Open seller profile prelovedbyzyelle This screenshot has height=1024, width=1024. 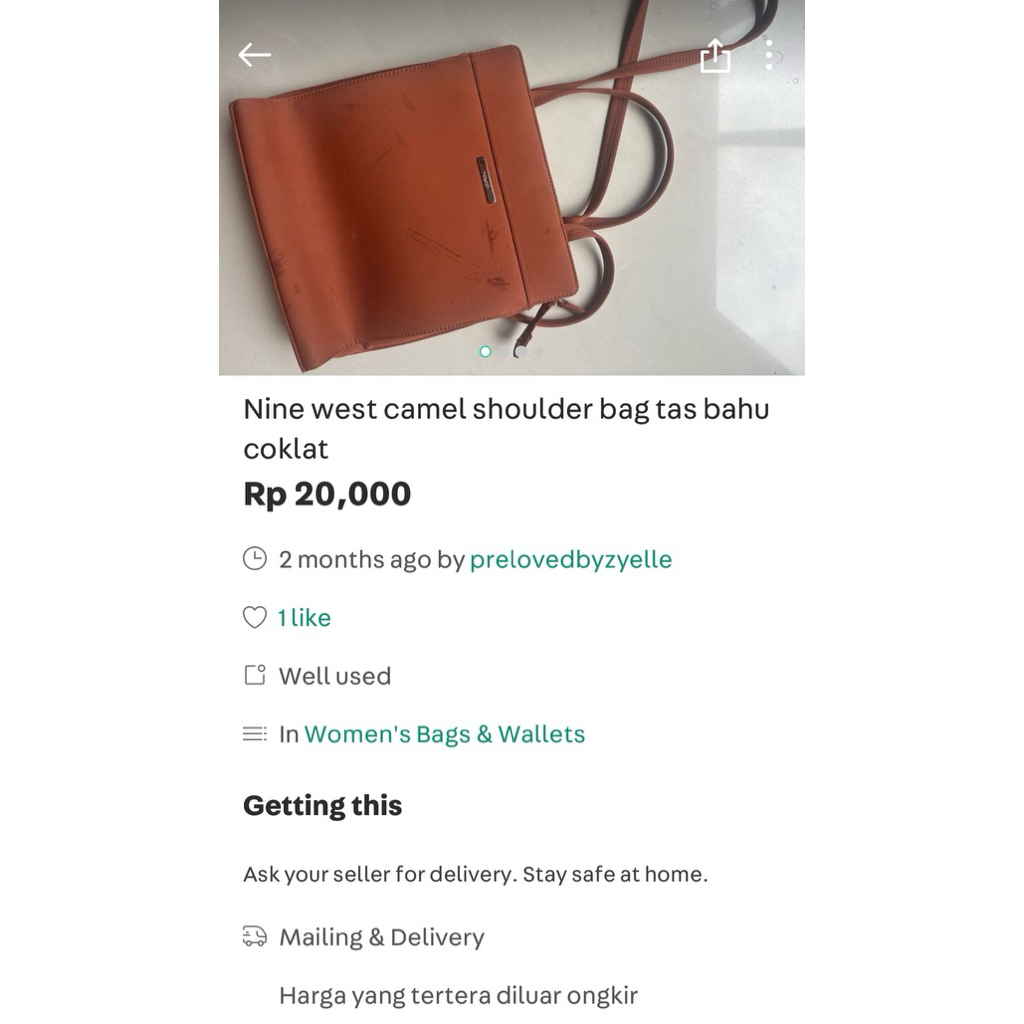570,560
